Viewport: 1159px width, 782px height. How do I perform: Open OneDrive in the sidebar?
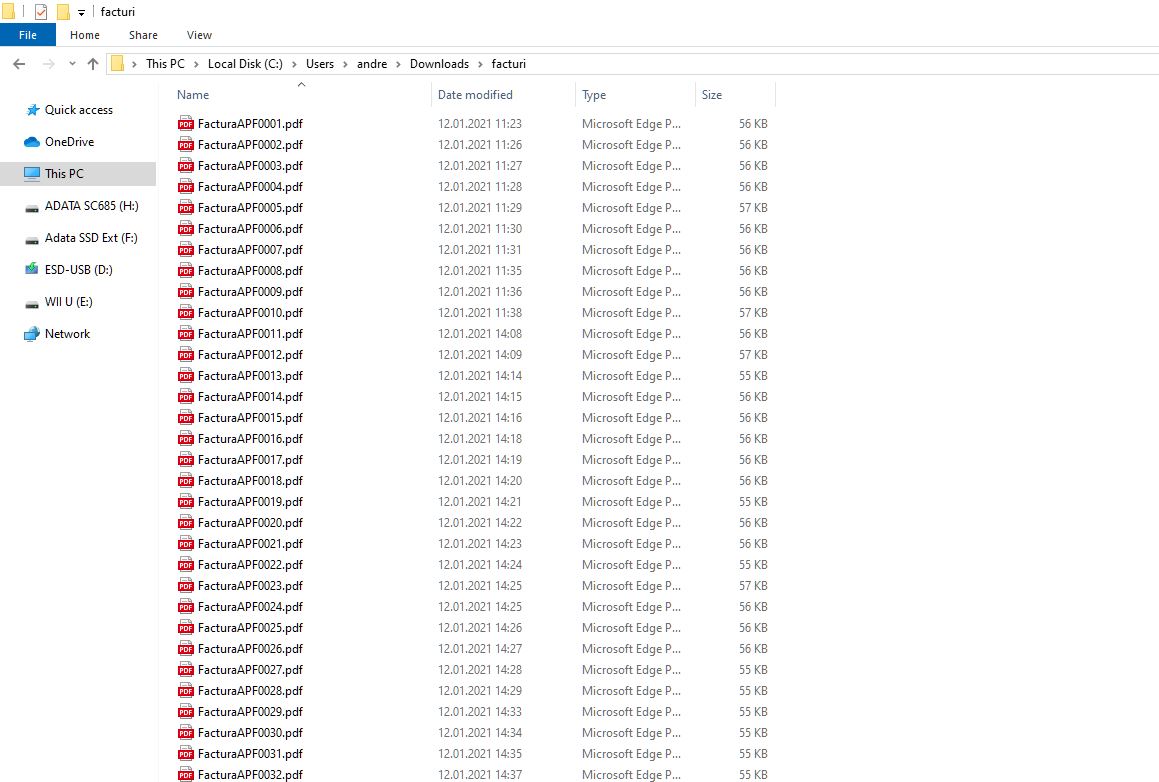[69, 142]
